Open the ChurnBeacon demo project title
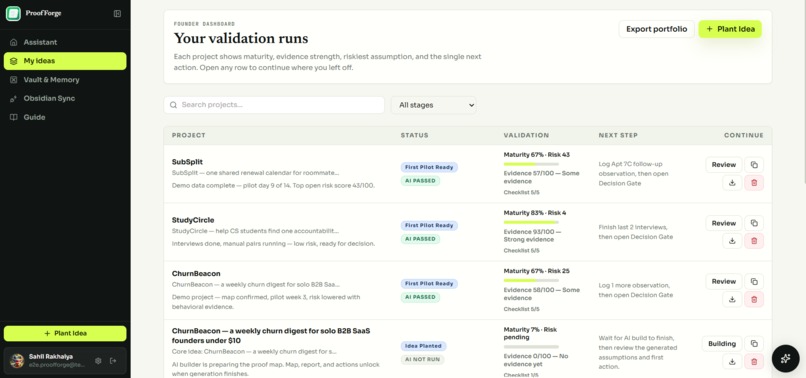 (196, 274)
